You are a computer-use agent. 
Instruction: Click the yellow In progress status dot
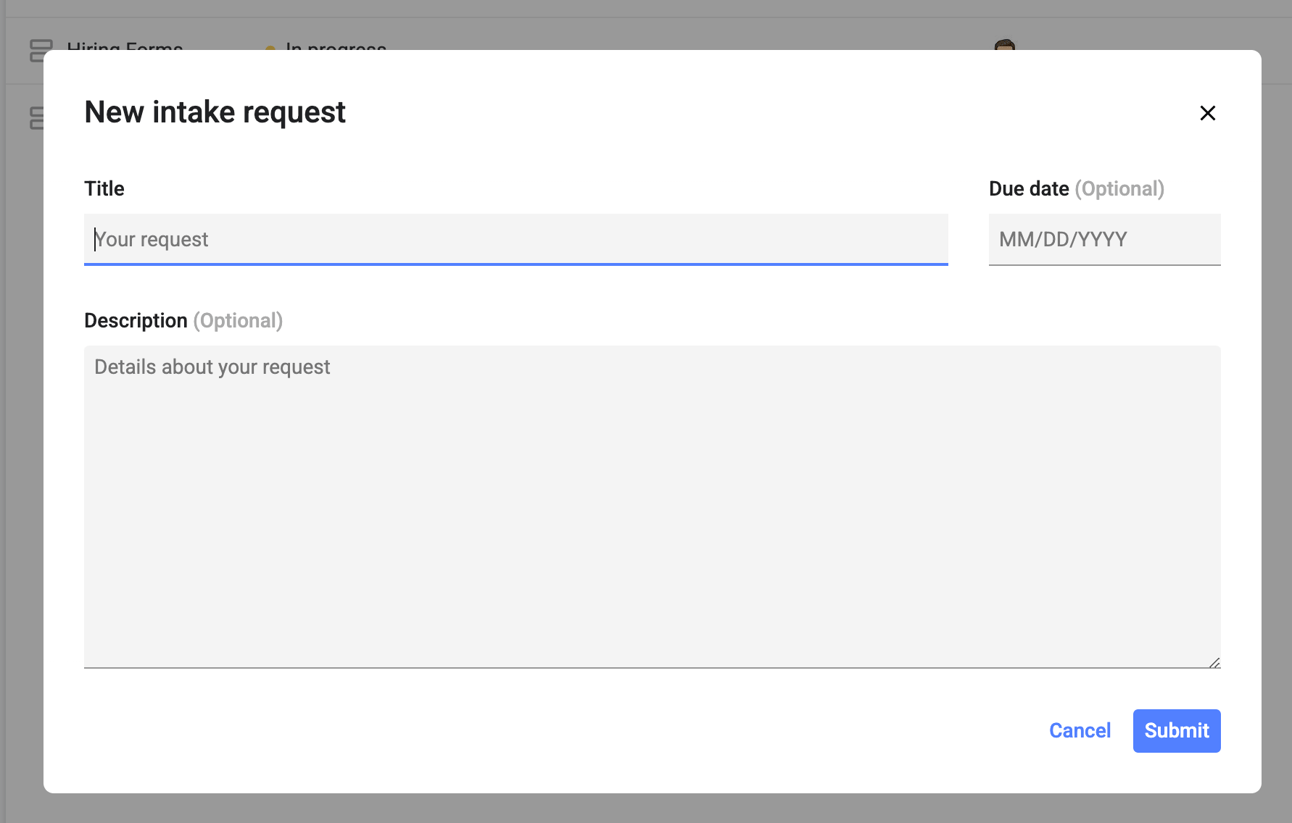270,48
